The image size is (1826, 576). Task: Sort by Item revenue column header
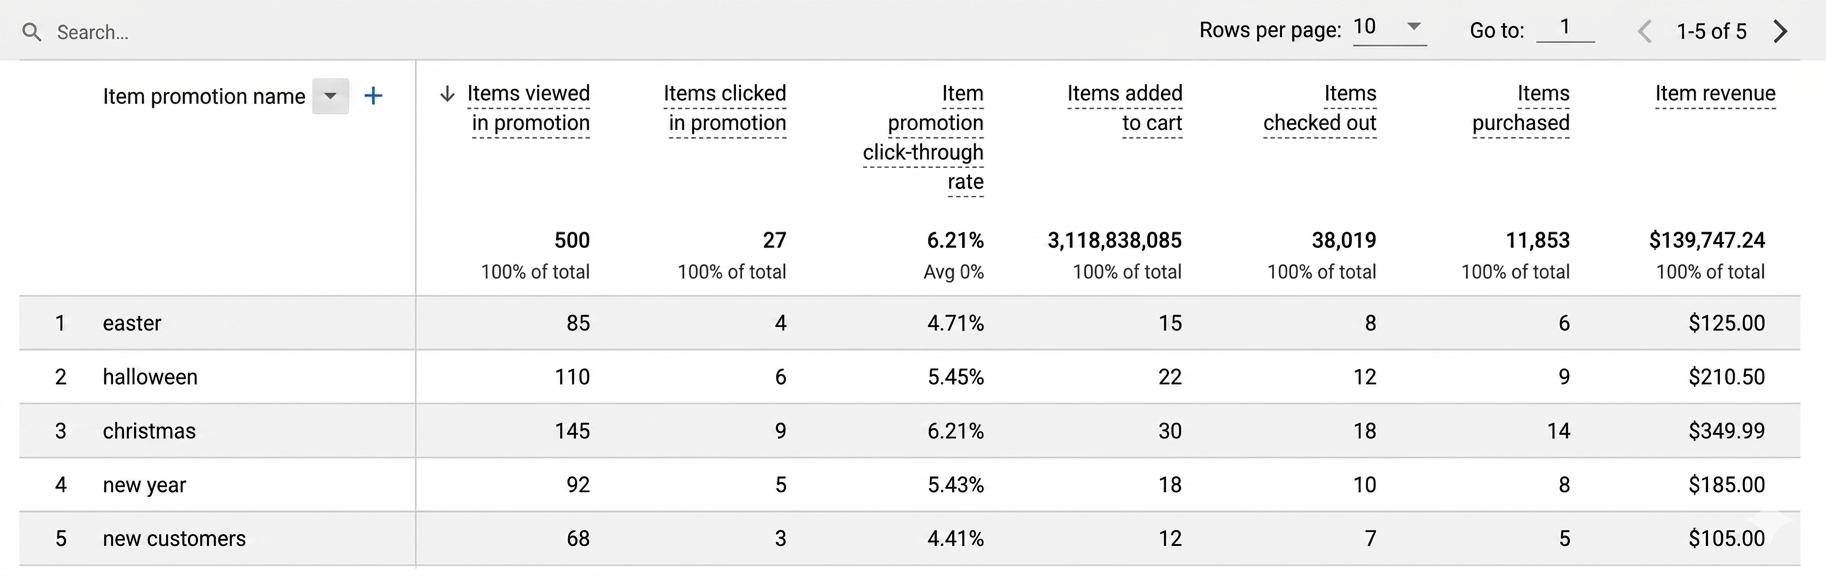[x=1714, y=92]
